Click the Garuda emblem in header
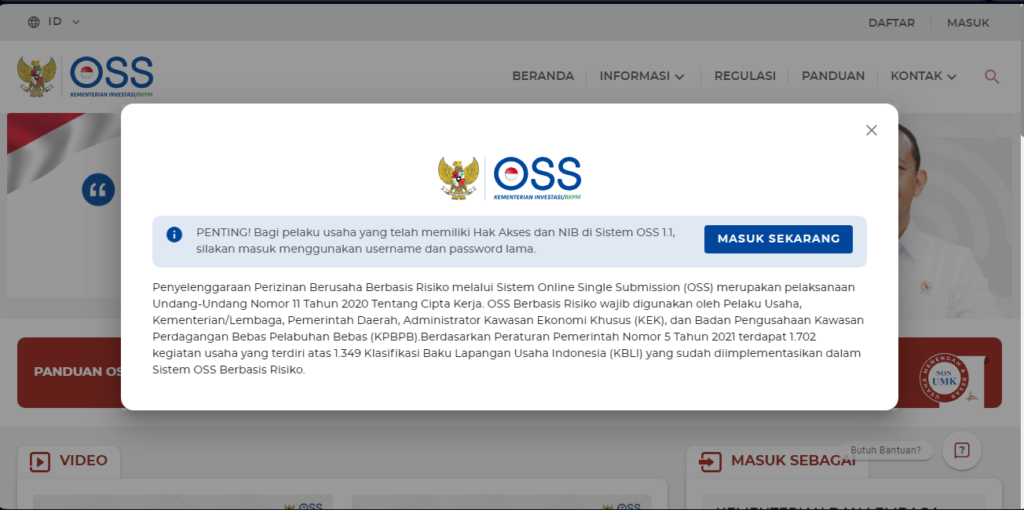1024x510 pixels. pyautogui.click(x=37, y=76)
